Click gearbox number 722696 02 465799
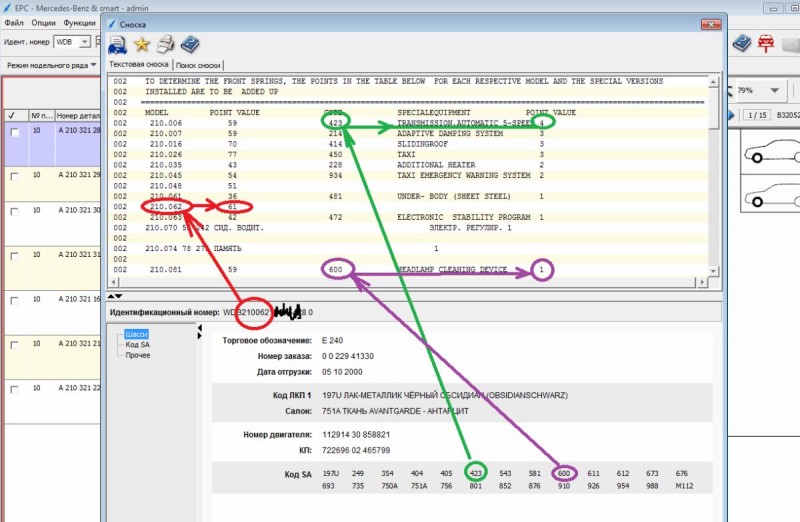 point(356,450)
